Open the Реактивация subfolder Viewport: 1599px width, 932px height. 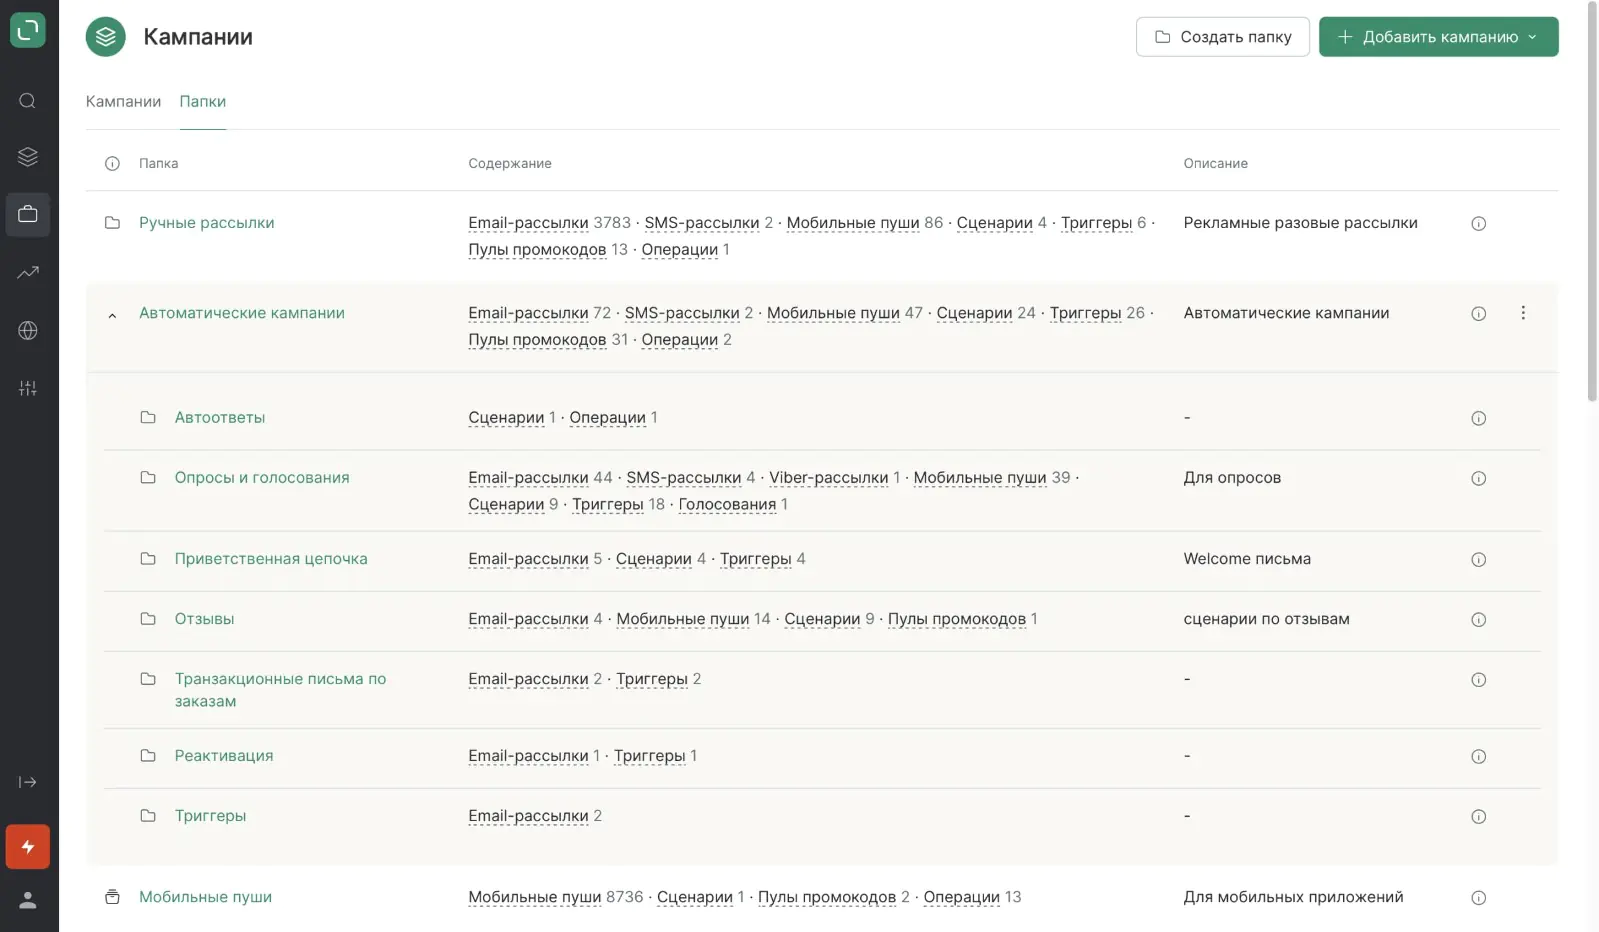(224, 755)
